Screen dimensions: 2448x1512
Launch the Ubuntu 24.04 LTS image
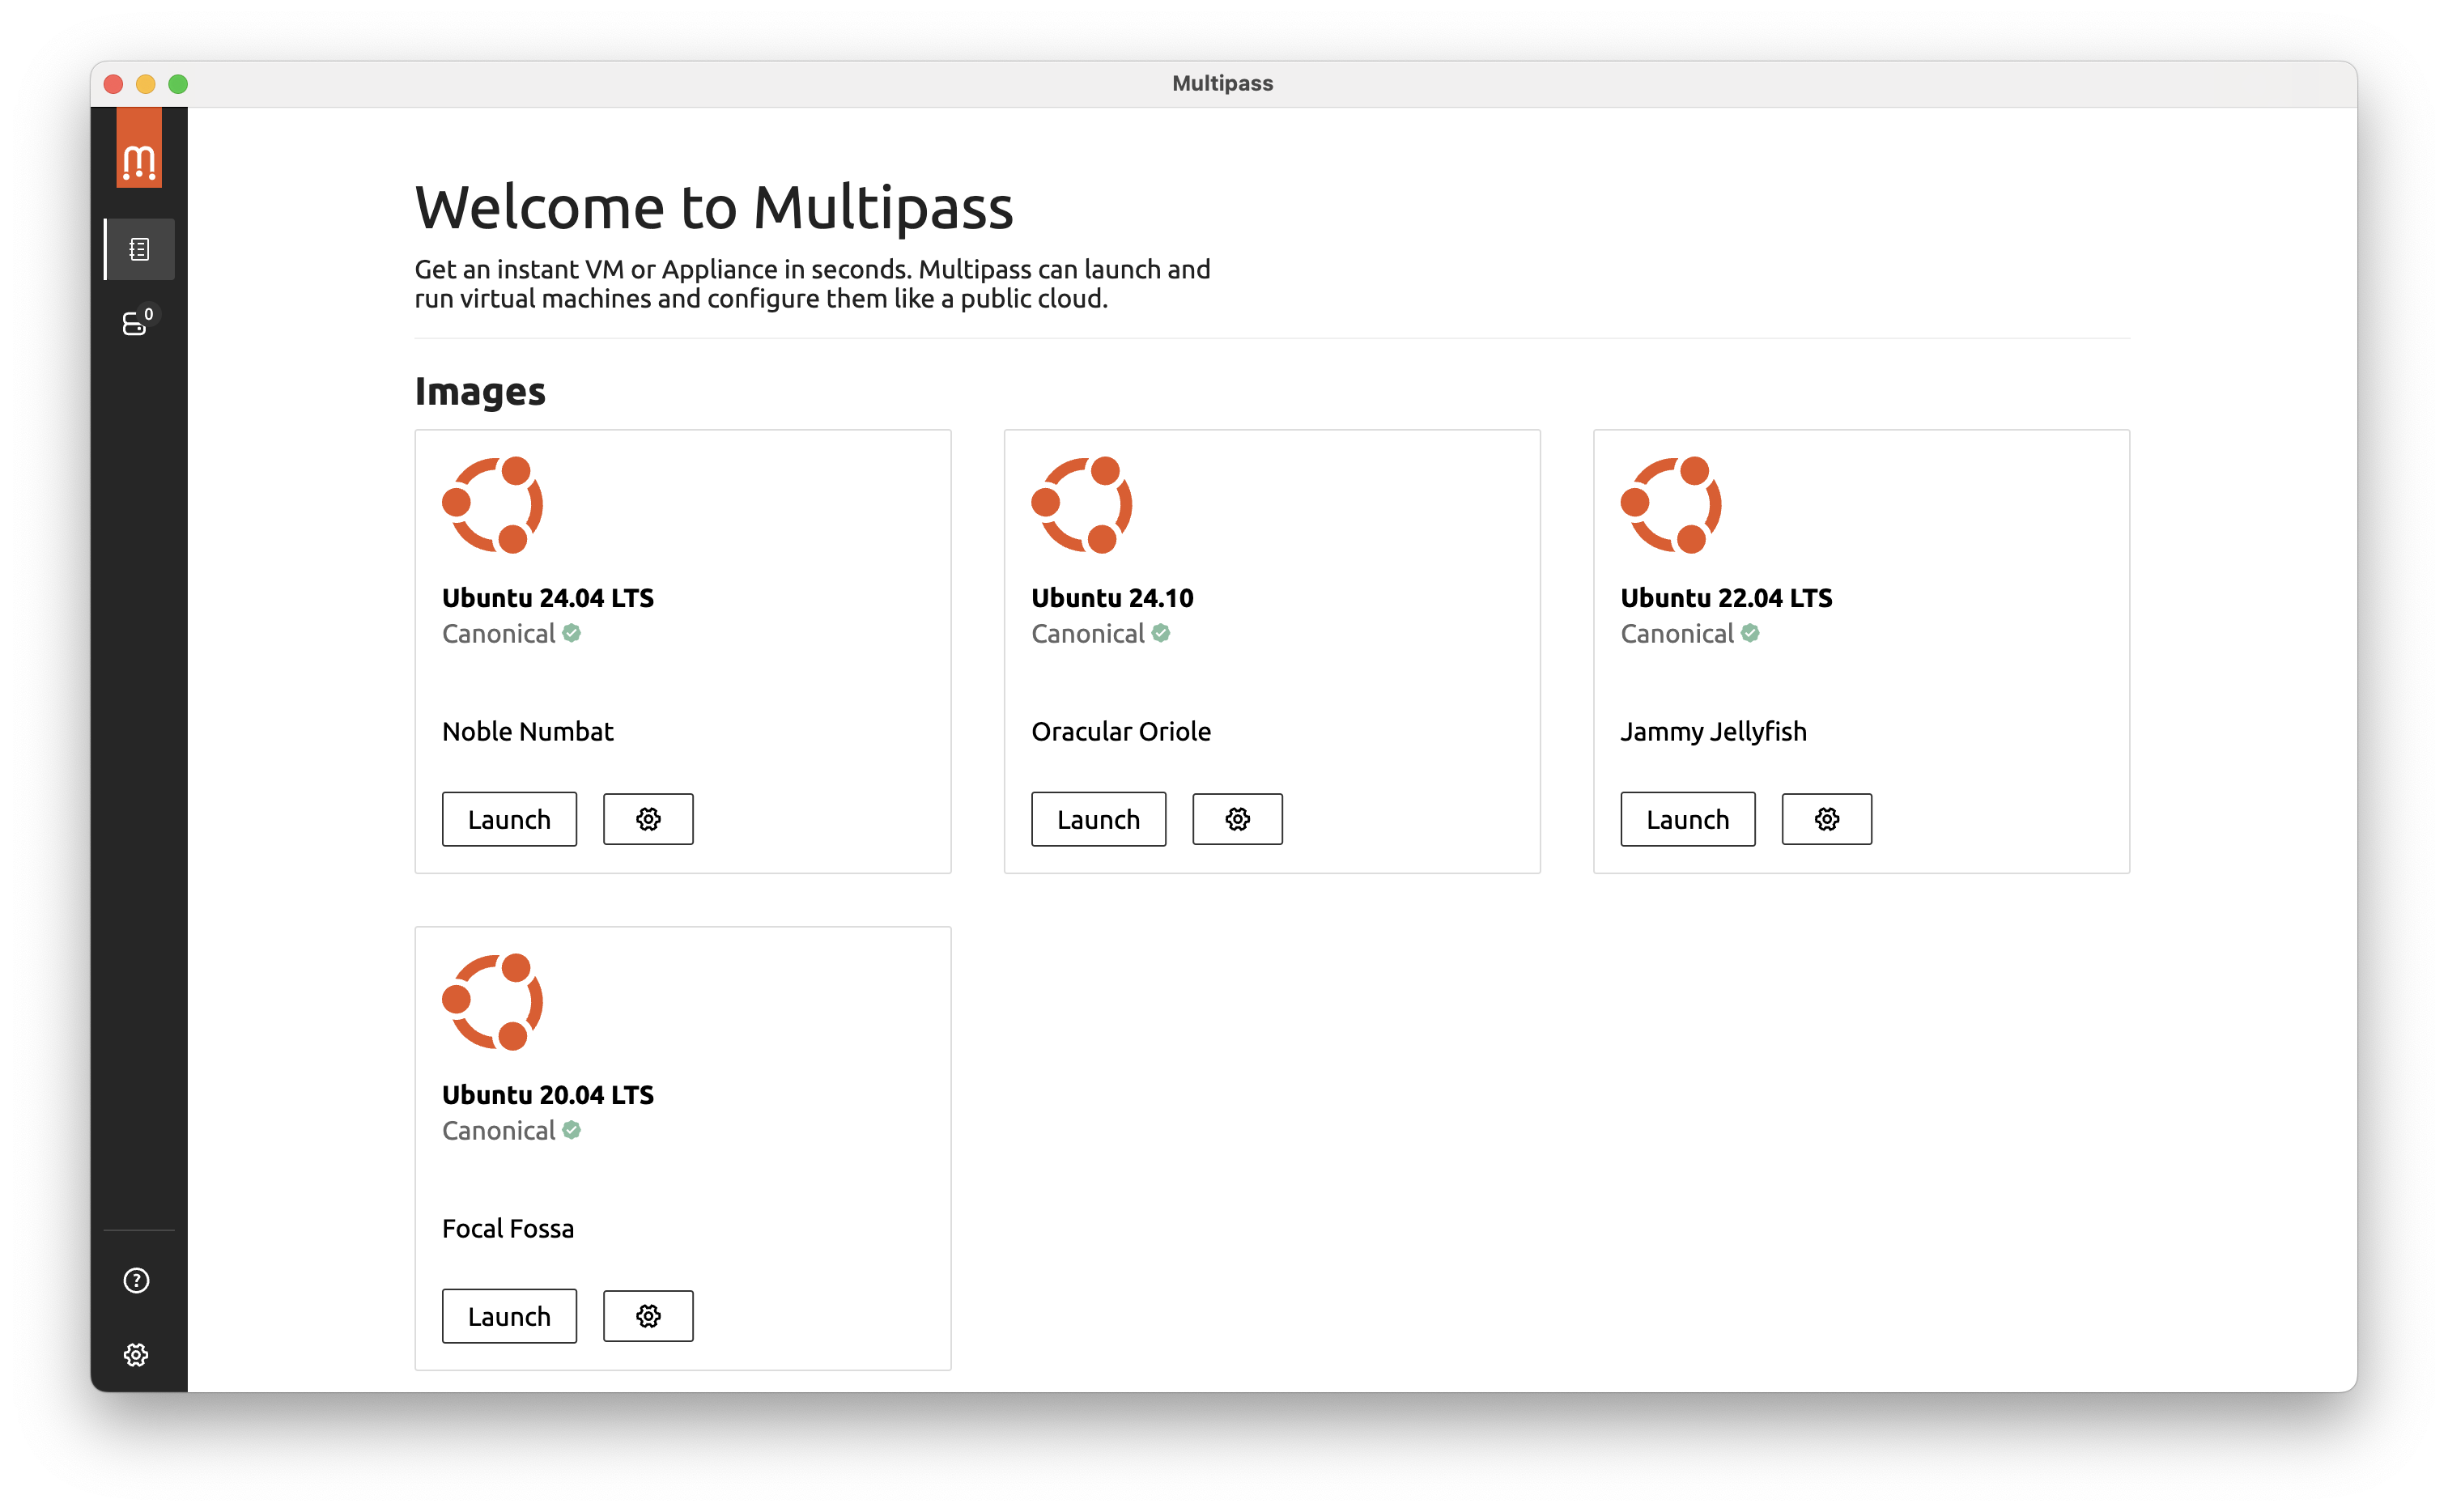(509, 819)
